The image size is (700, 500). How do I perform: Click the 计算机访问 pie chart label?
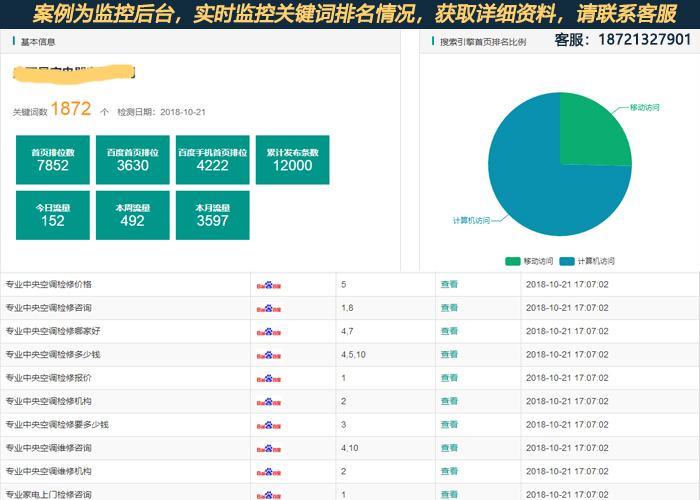(x=471, y=221)
